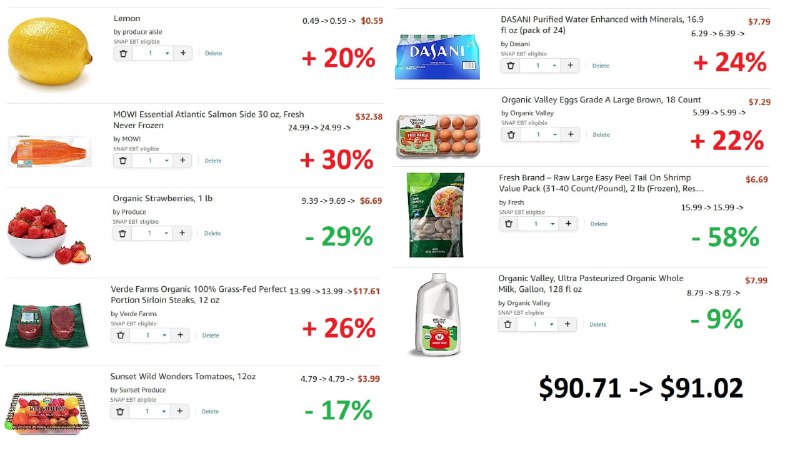800x463 pixels.
Task: Click the trash icon for Lemon
Action: click(123, 53)
